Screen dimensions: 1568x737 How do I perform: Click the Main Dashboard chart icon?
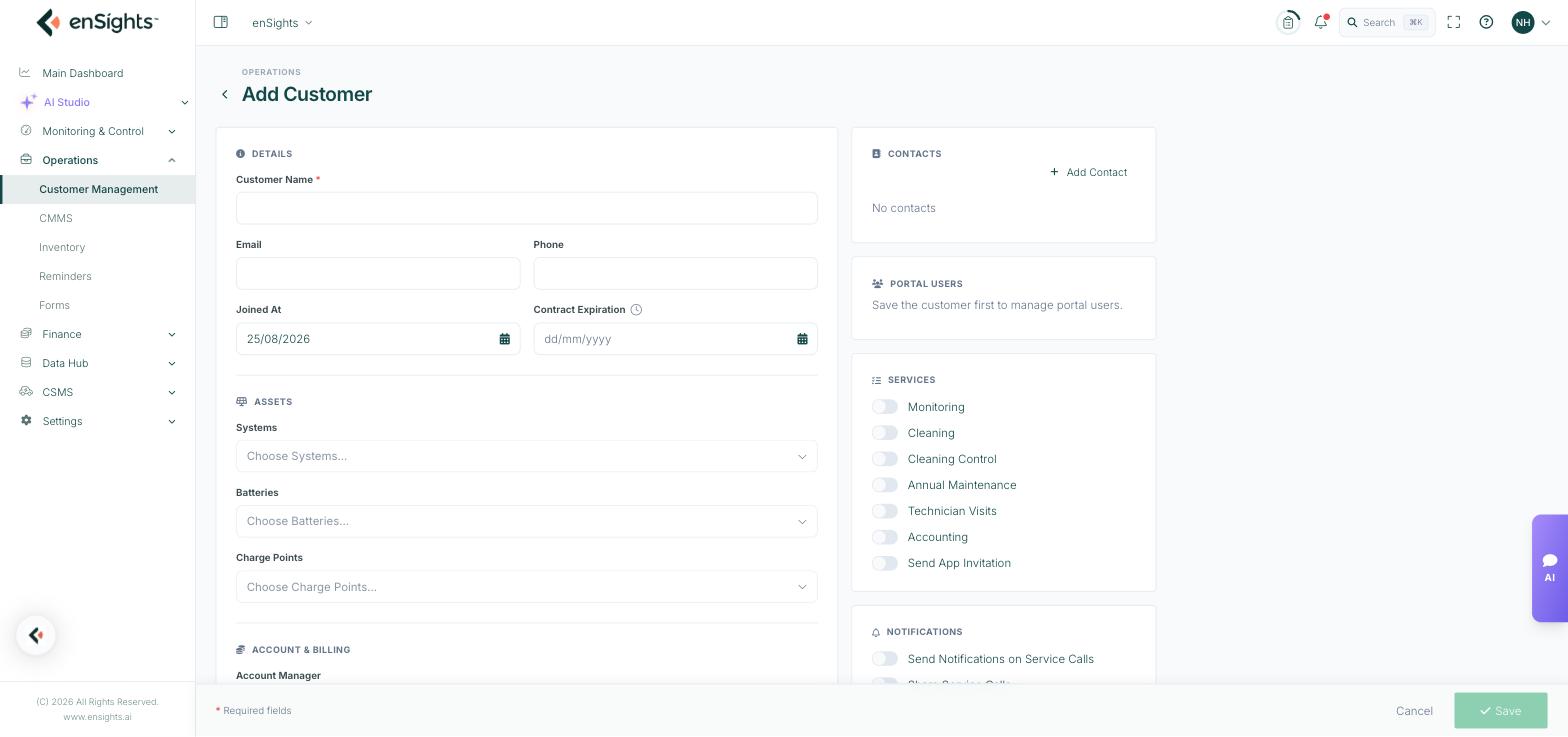click(x=25, y=72)
